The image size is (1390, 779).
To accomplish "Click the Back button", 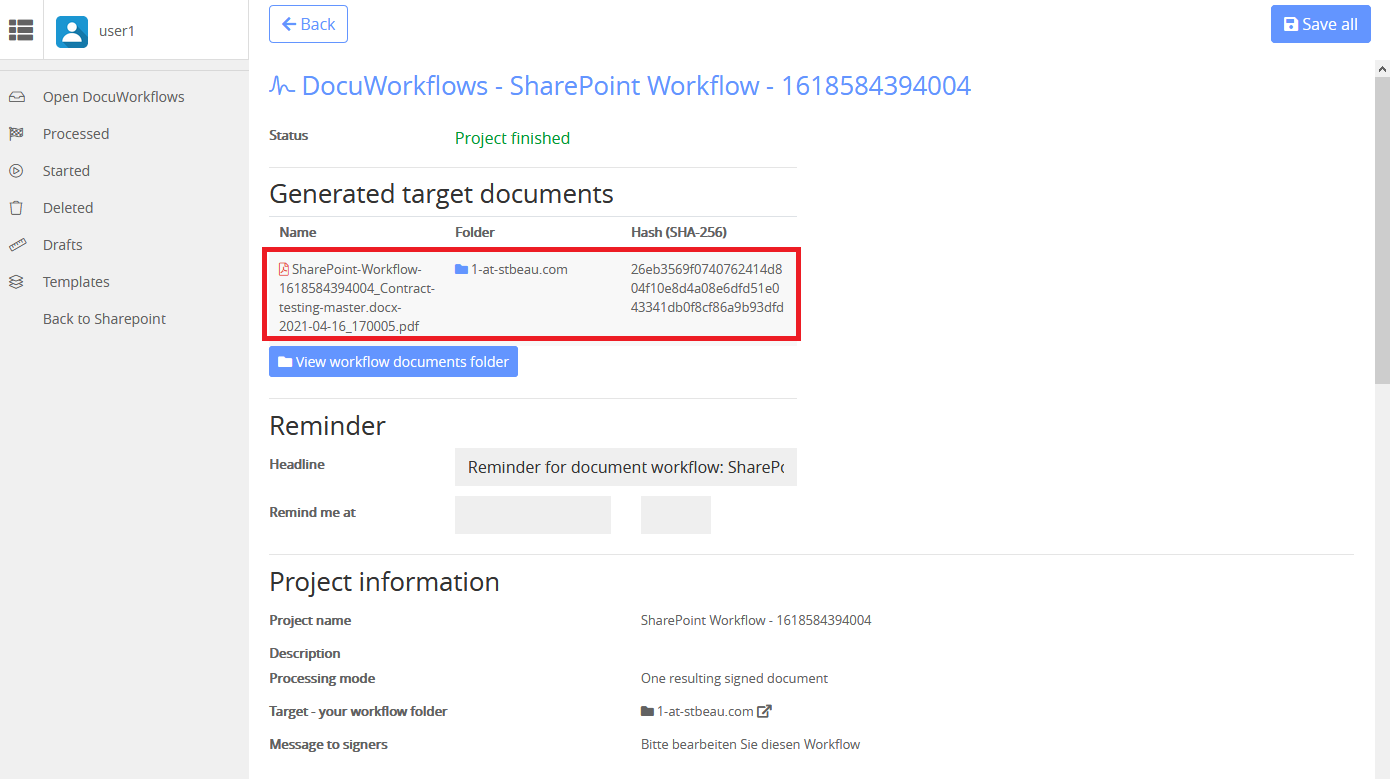I will [x=308, y=24].
